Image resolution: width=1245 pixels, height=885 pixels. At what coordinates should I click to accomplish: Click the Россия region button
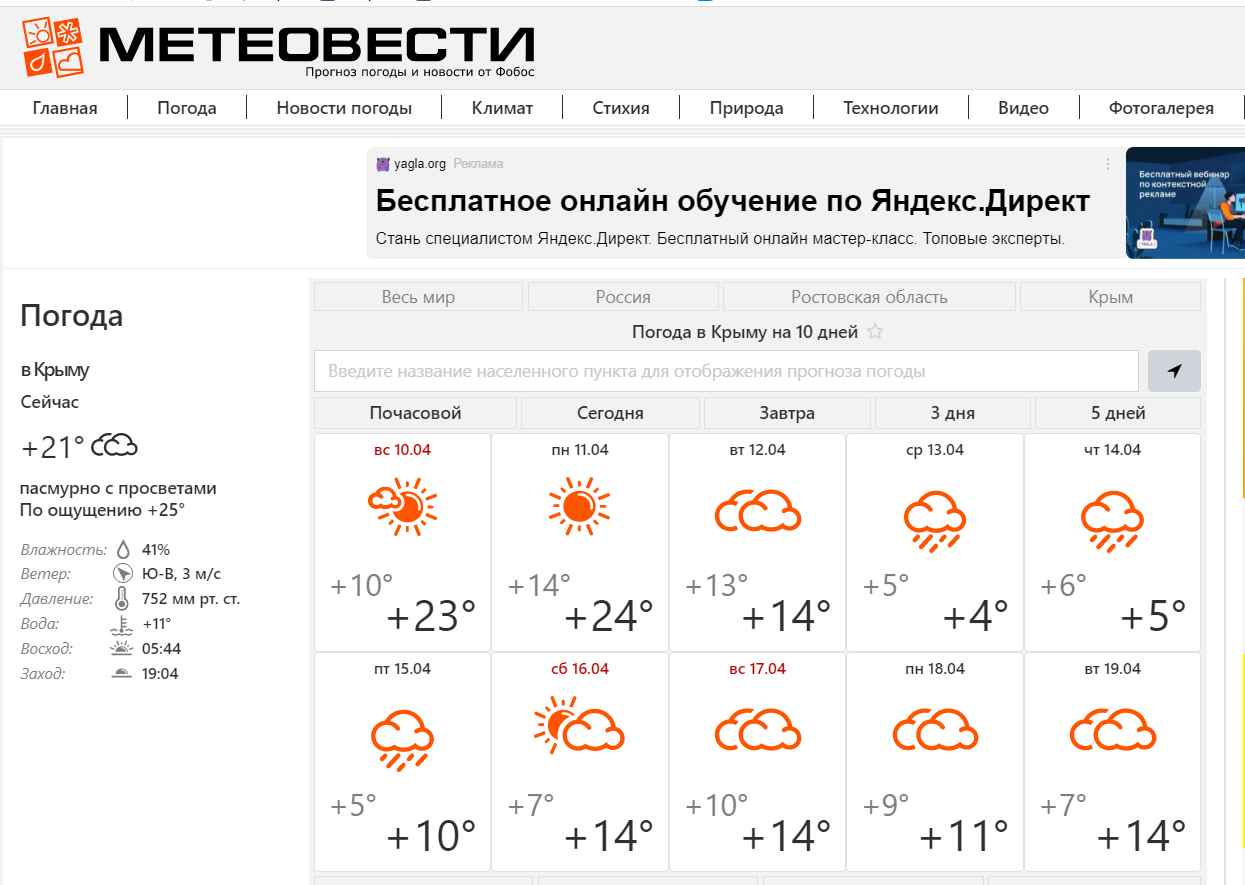[623, 297]
